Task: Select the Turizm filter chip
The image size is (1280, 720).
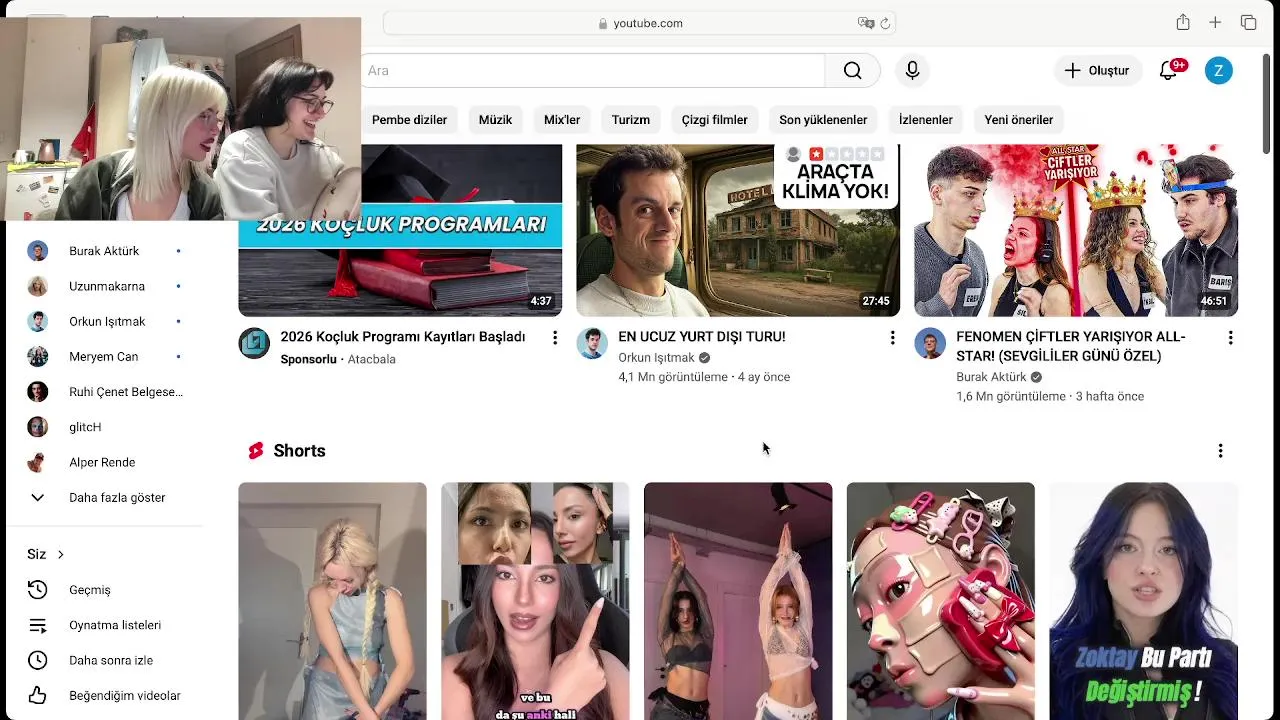Action: point(631,120)
